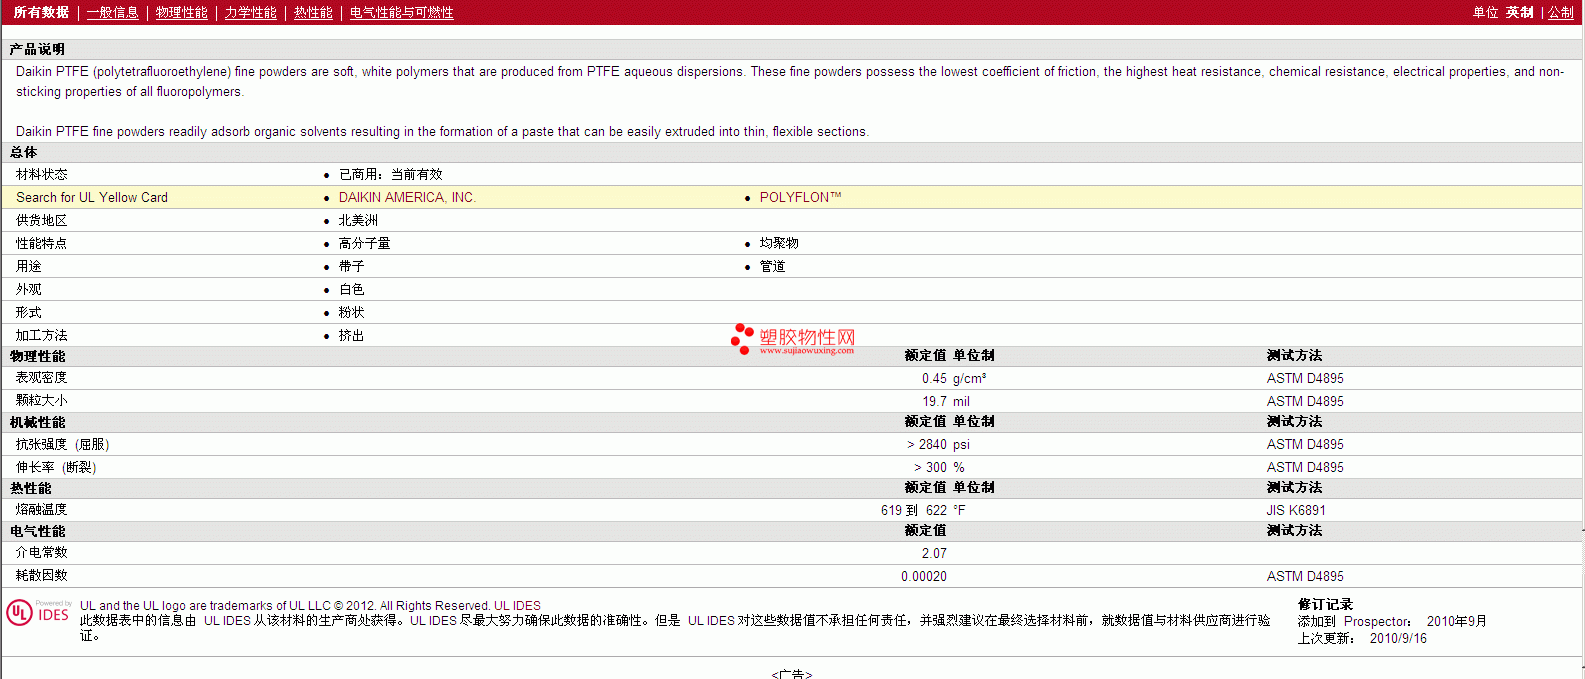Click the 伸长率 (断裂) row label
This screenshot has height=679, width=1585.
(x=56, y=467)
